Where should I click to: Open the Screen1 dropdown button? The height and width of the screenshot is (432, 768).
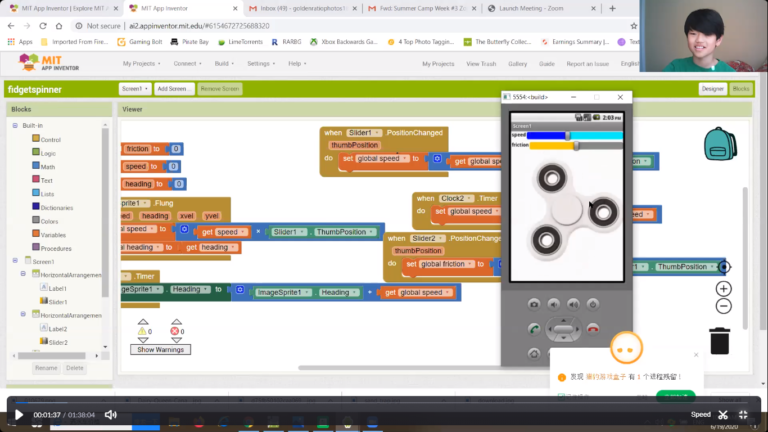tap(135, 89)
